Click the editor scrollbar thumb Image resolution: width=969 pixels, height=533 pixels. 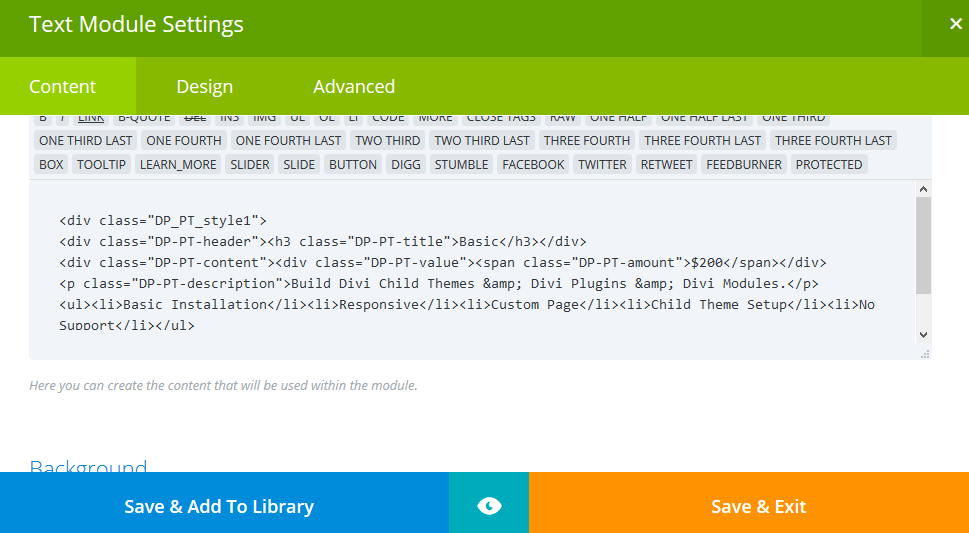click(x=923, y=245)
